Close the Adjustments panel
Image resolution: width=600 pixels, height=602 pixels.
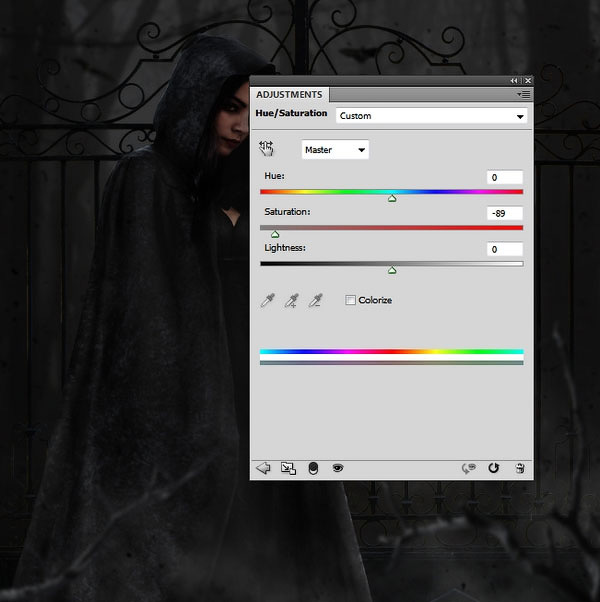point(528,80)
